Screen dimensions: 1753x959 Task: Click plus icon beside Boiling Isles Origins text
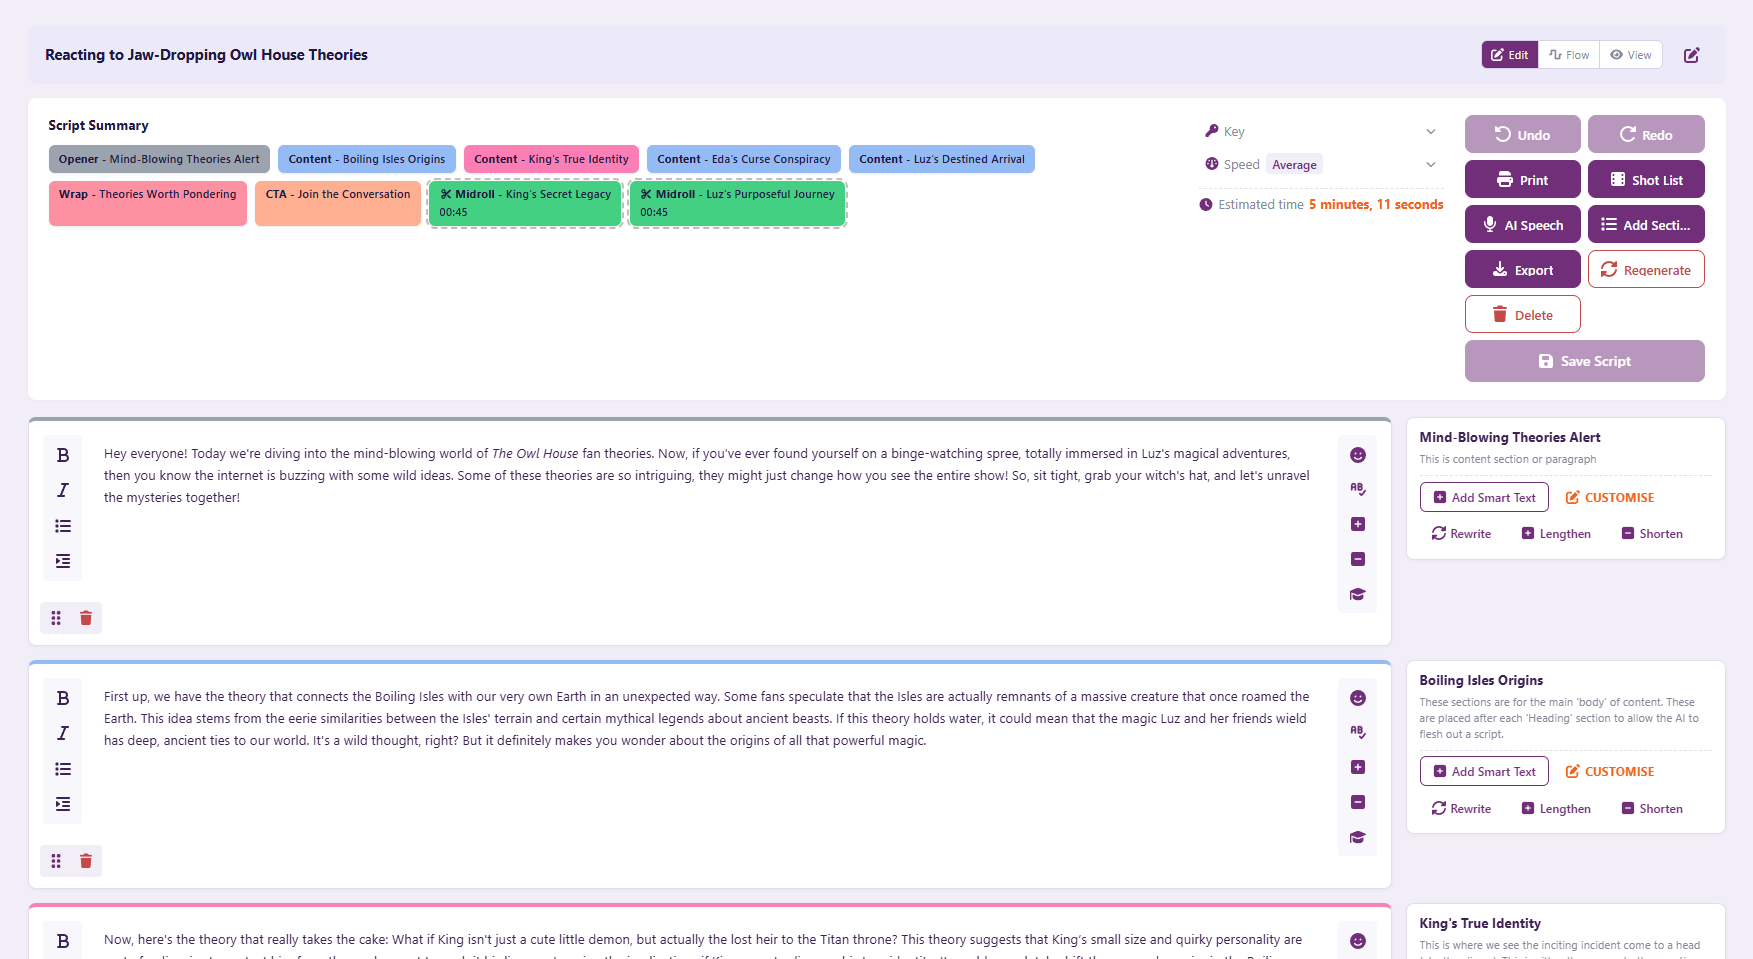pos(1358,767)
